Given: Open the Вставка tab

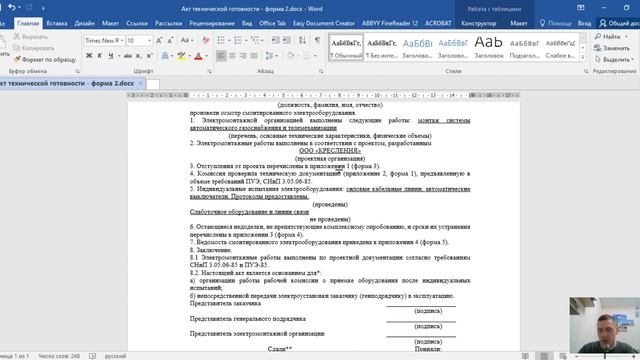Looking at the screenshot, I should click(x=57, y=23).
